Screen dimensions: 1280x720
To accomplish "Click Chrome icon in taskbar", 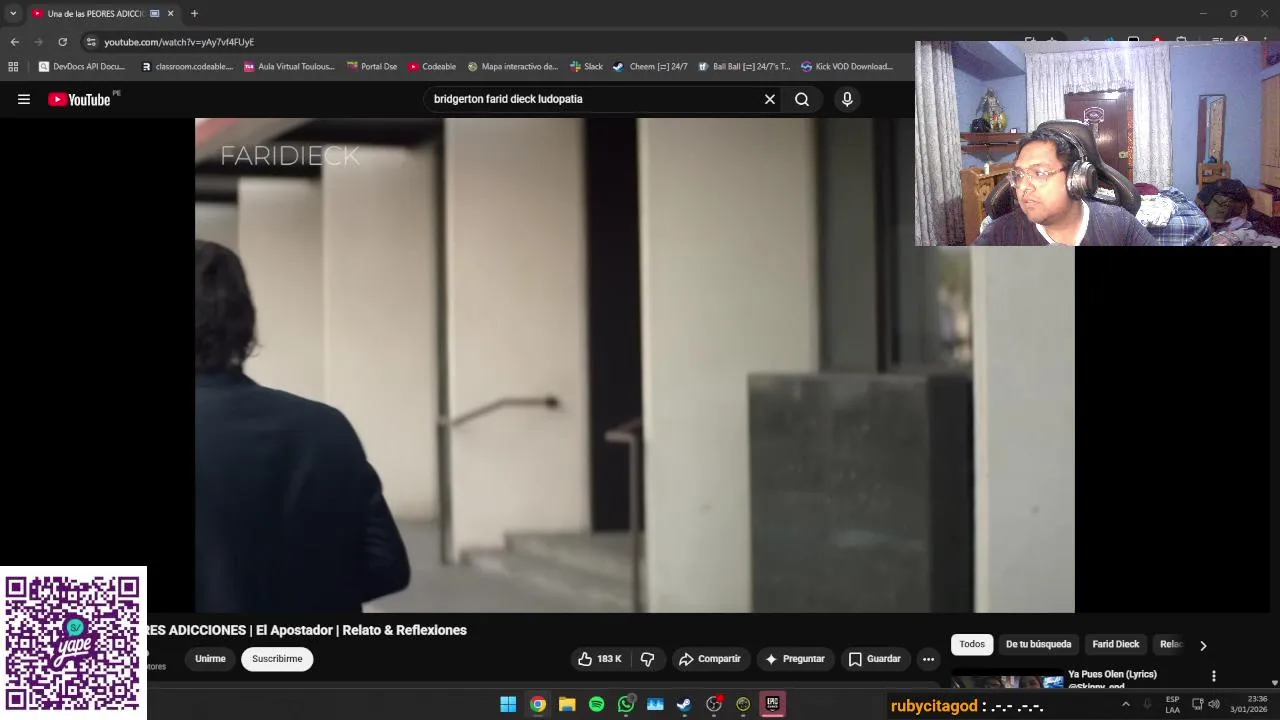I will (x=538, y=704).
